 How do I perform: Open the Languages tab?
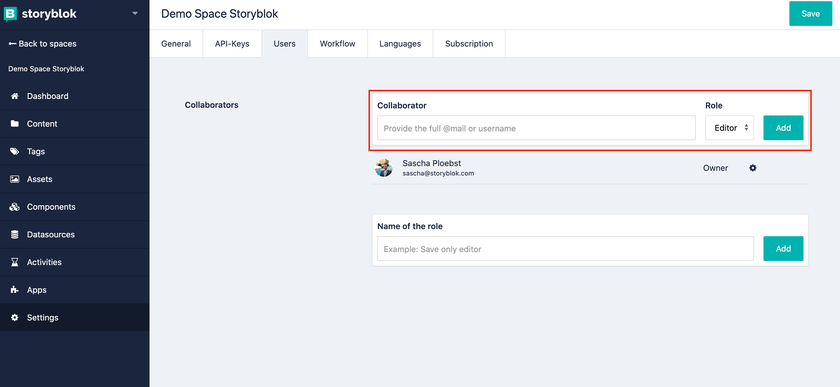(400, 44)
